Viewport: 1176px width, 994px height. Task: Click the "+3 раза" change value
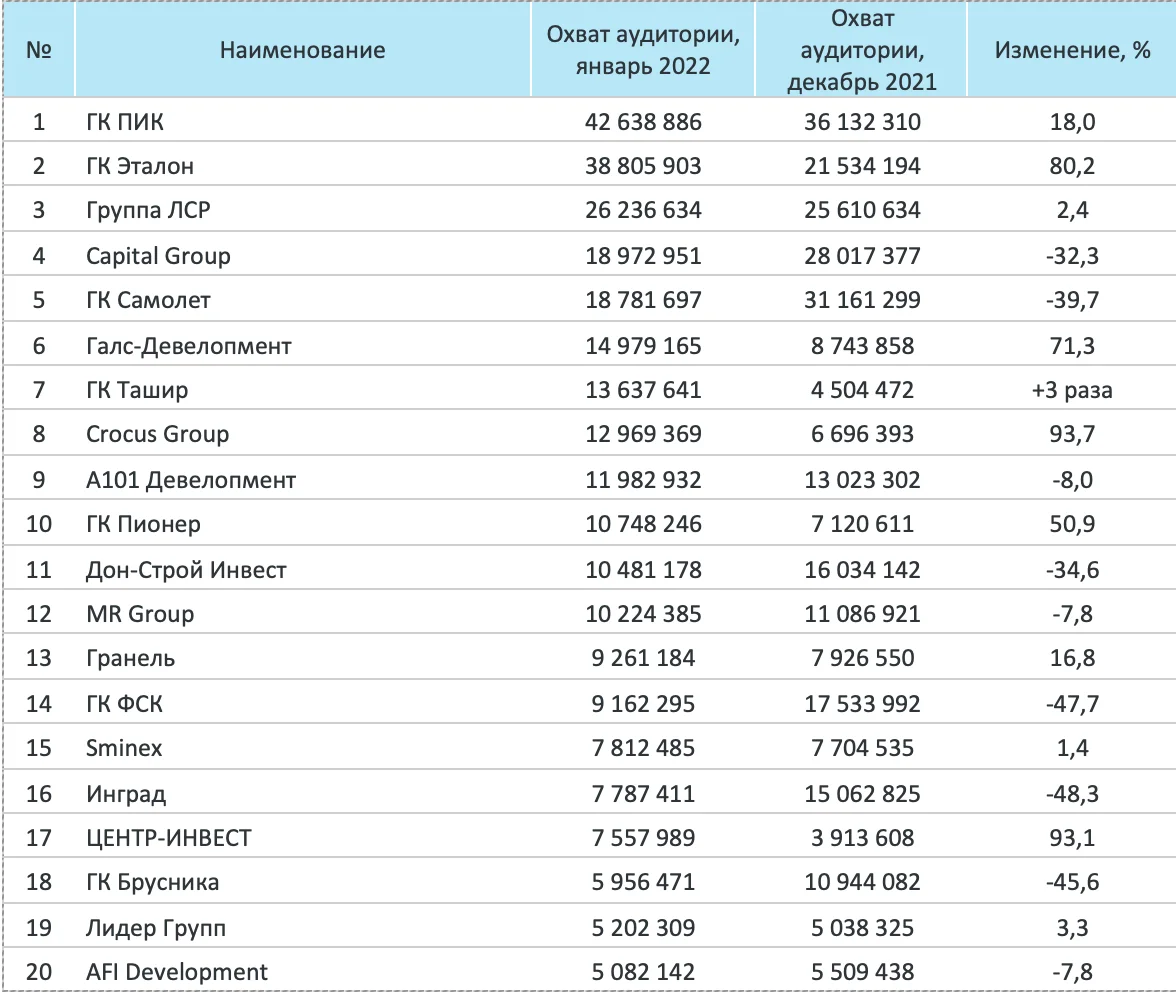click(x=1072, y=390)
